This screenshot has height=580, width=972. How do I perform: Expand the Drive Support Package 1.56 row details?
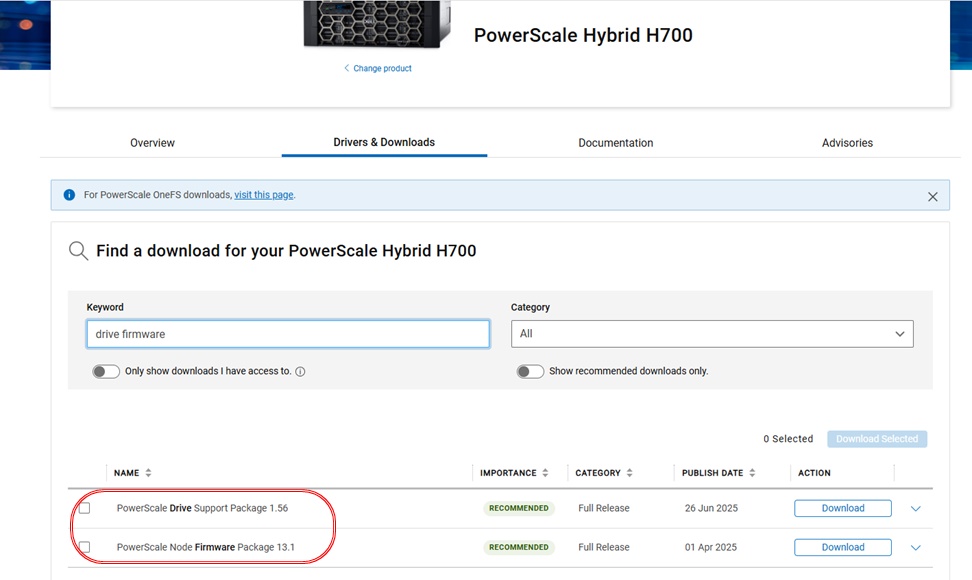(916, 509)
